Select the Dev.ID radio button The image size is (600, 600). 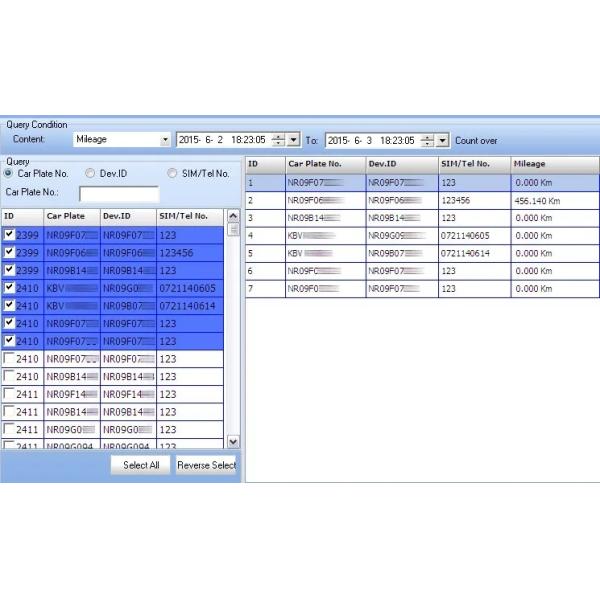pos(91,173)
